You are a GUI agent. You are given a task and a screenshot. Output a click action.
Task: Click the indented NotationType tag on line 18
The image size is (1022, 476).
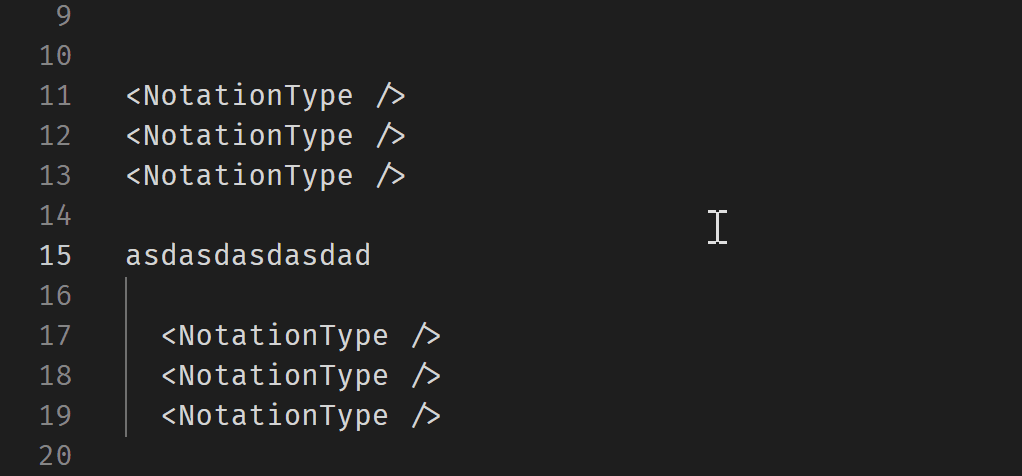click(x=300, y=376)
